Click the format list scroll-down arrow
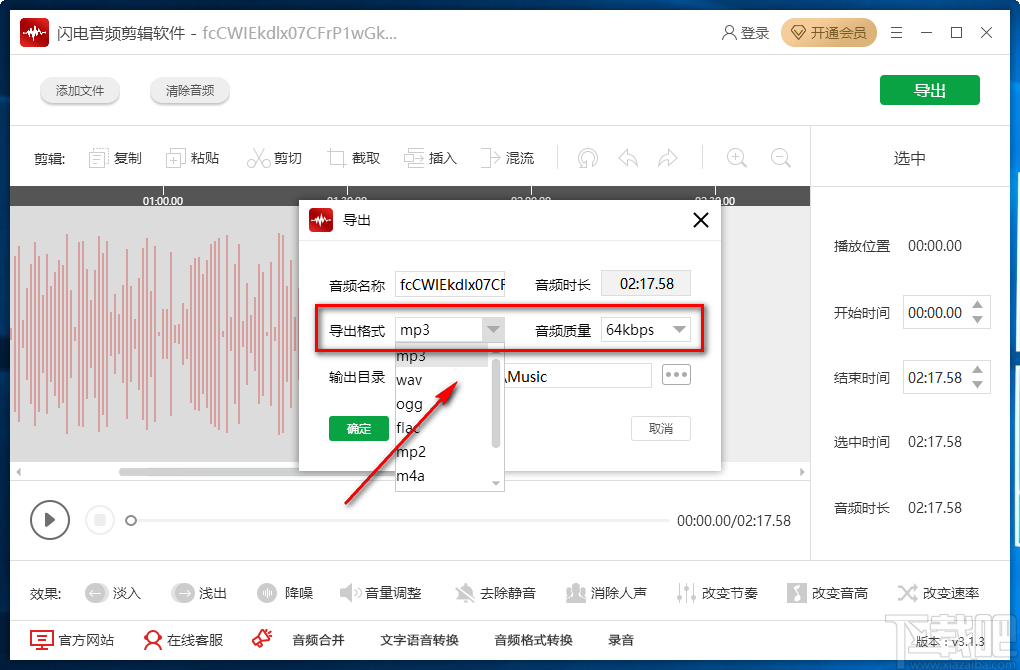 pos(496,483)
